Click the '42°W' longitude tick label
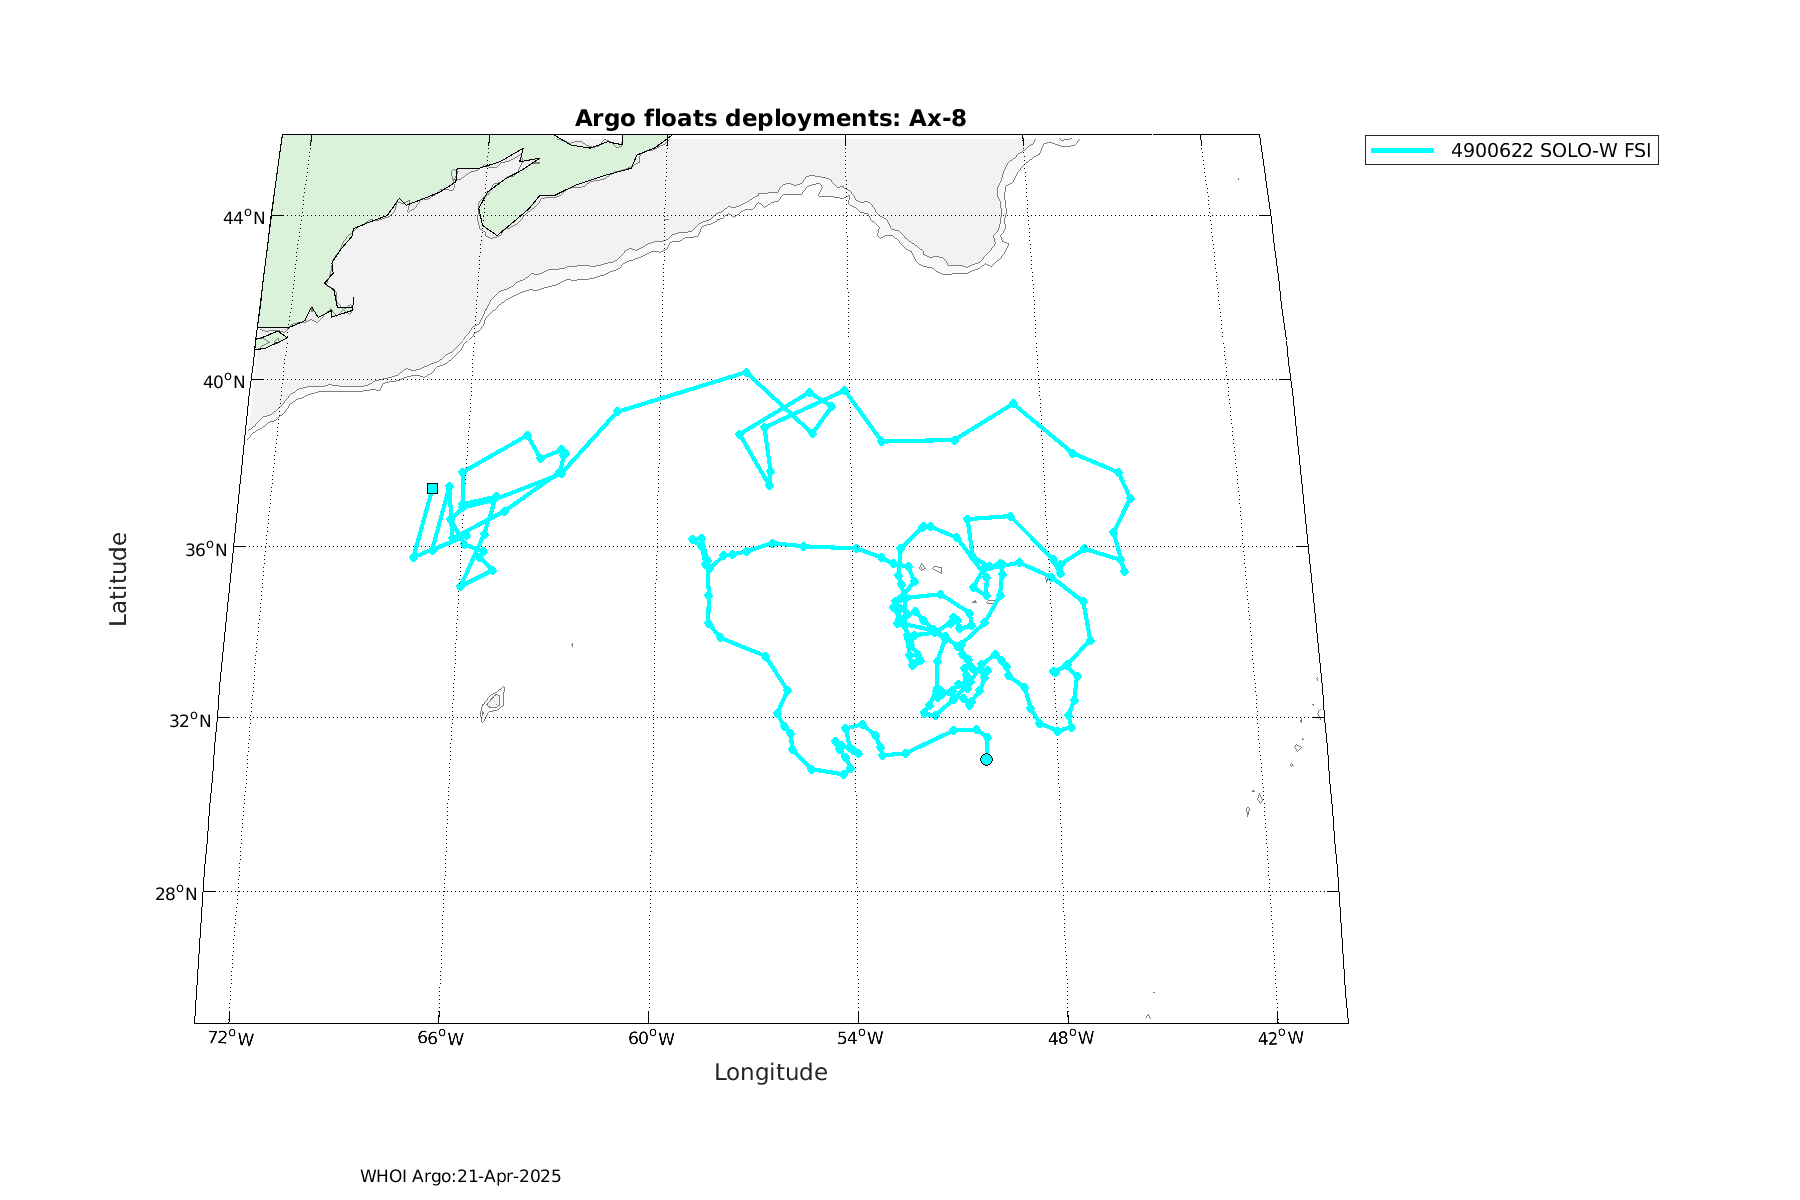Viewport: 1800px width, 1200px height. [1280, 1038]
